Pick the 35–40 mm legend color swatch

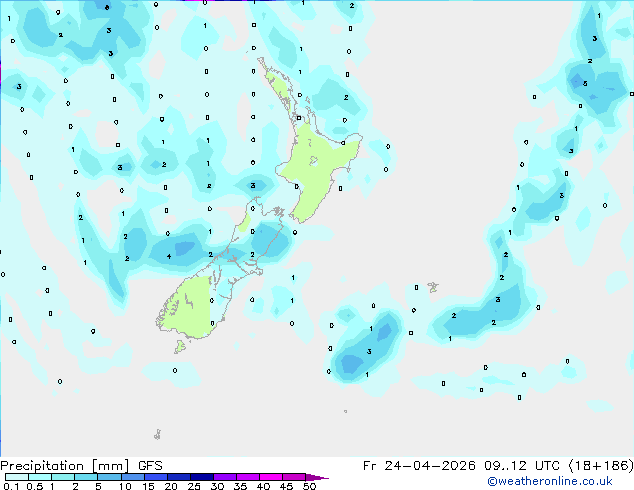click(247, 477)
